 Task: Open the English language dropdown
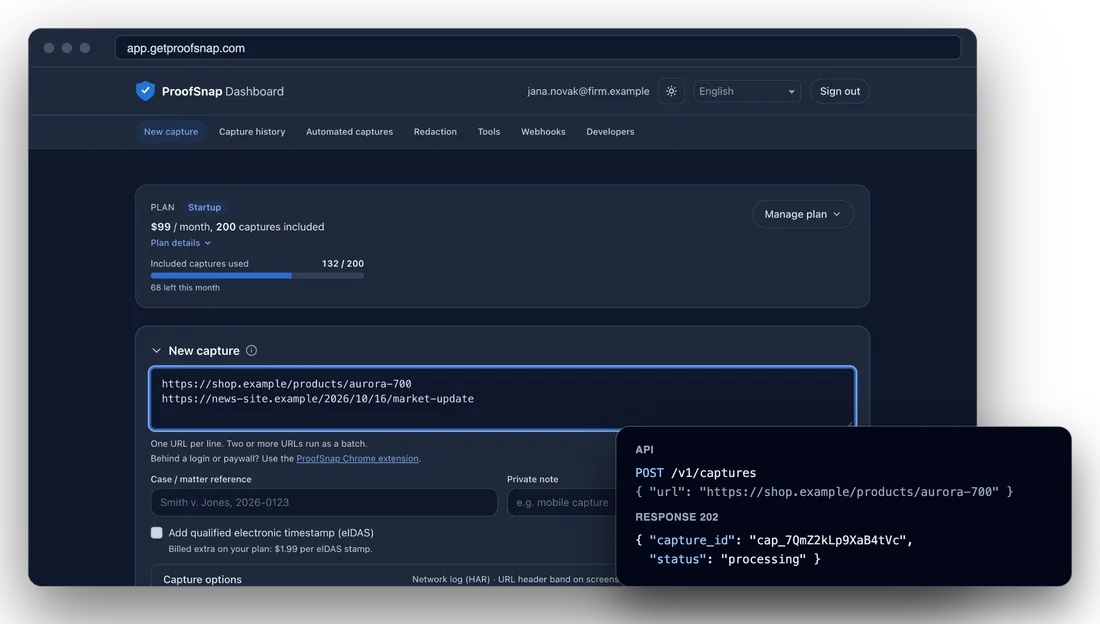click(747, 91)
